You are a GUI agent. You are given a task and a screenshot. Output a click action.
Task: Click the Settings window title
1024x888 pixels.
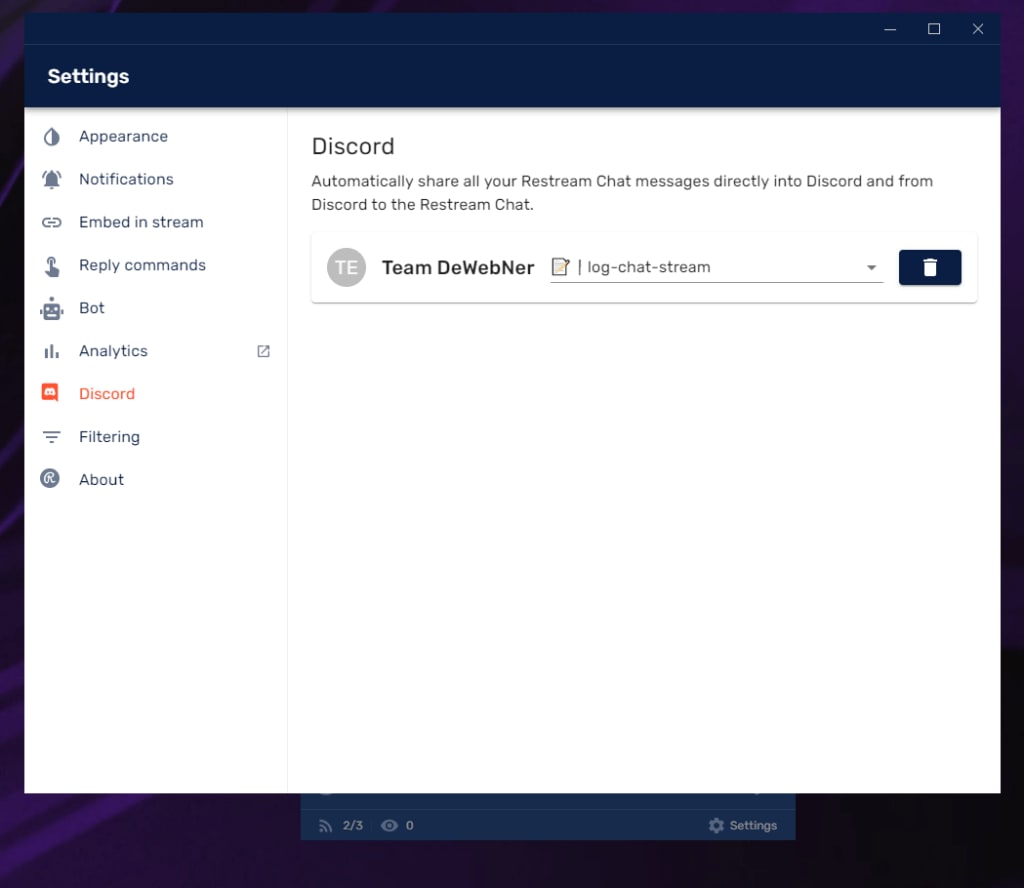click(88, 76)
